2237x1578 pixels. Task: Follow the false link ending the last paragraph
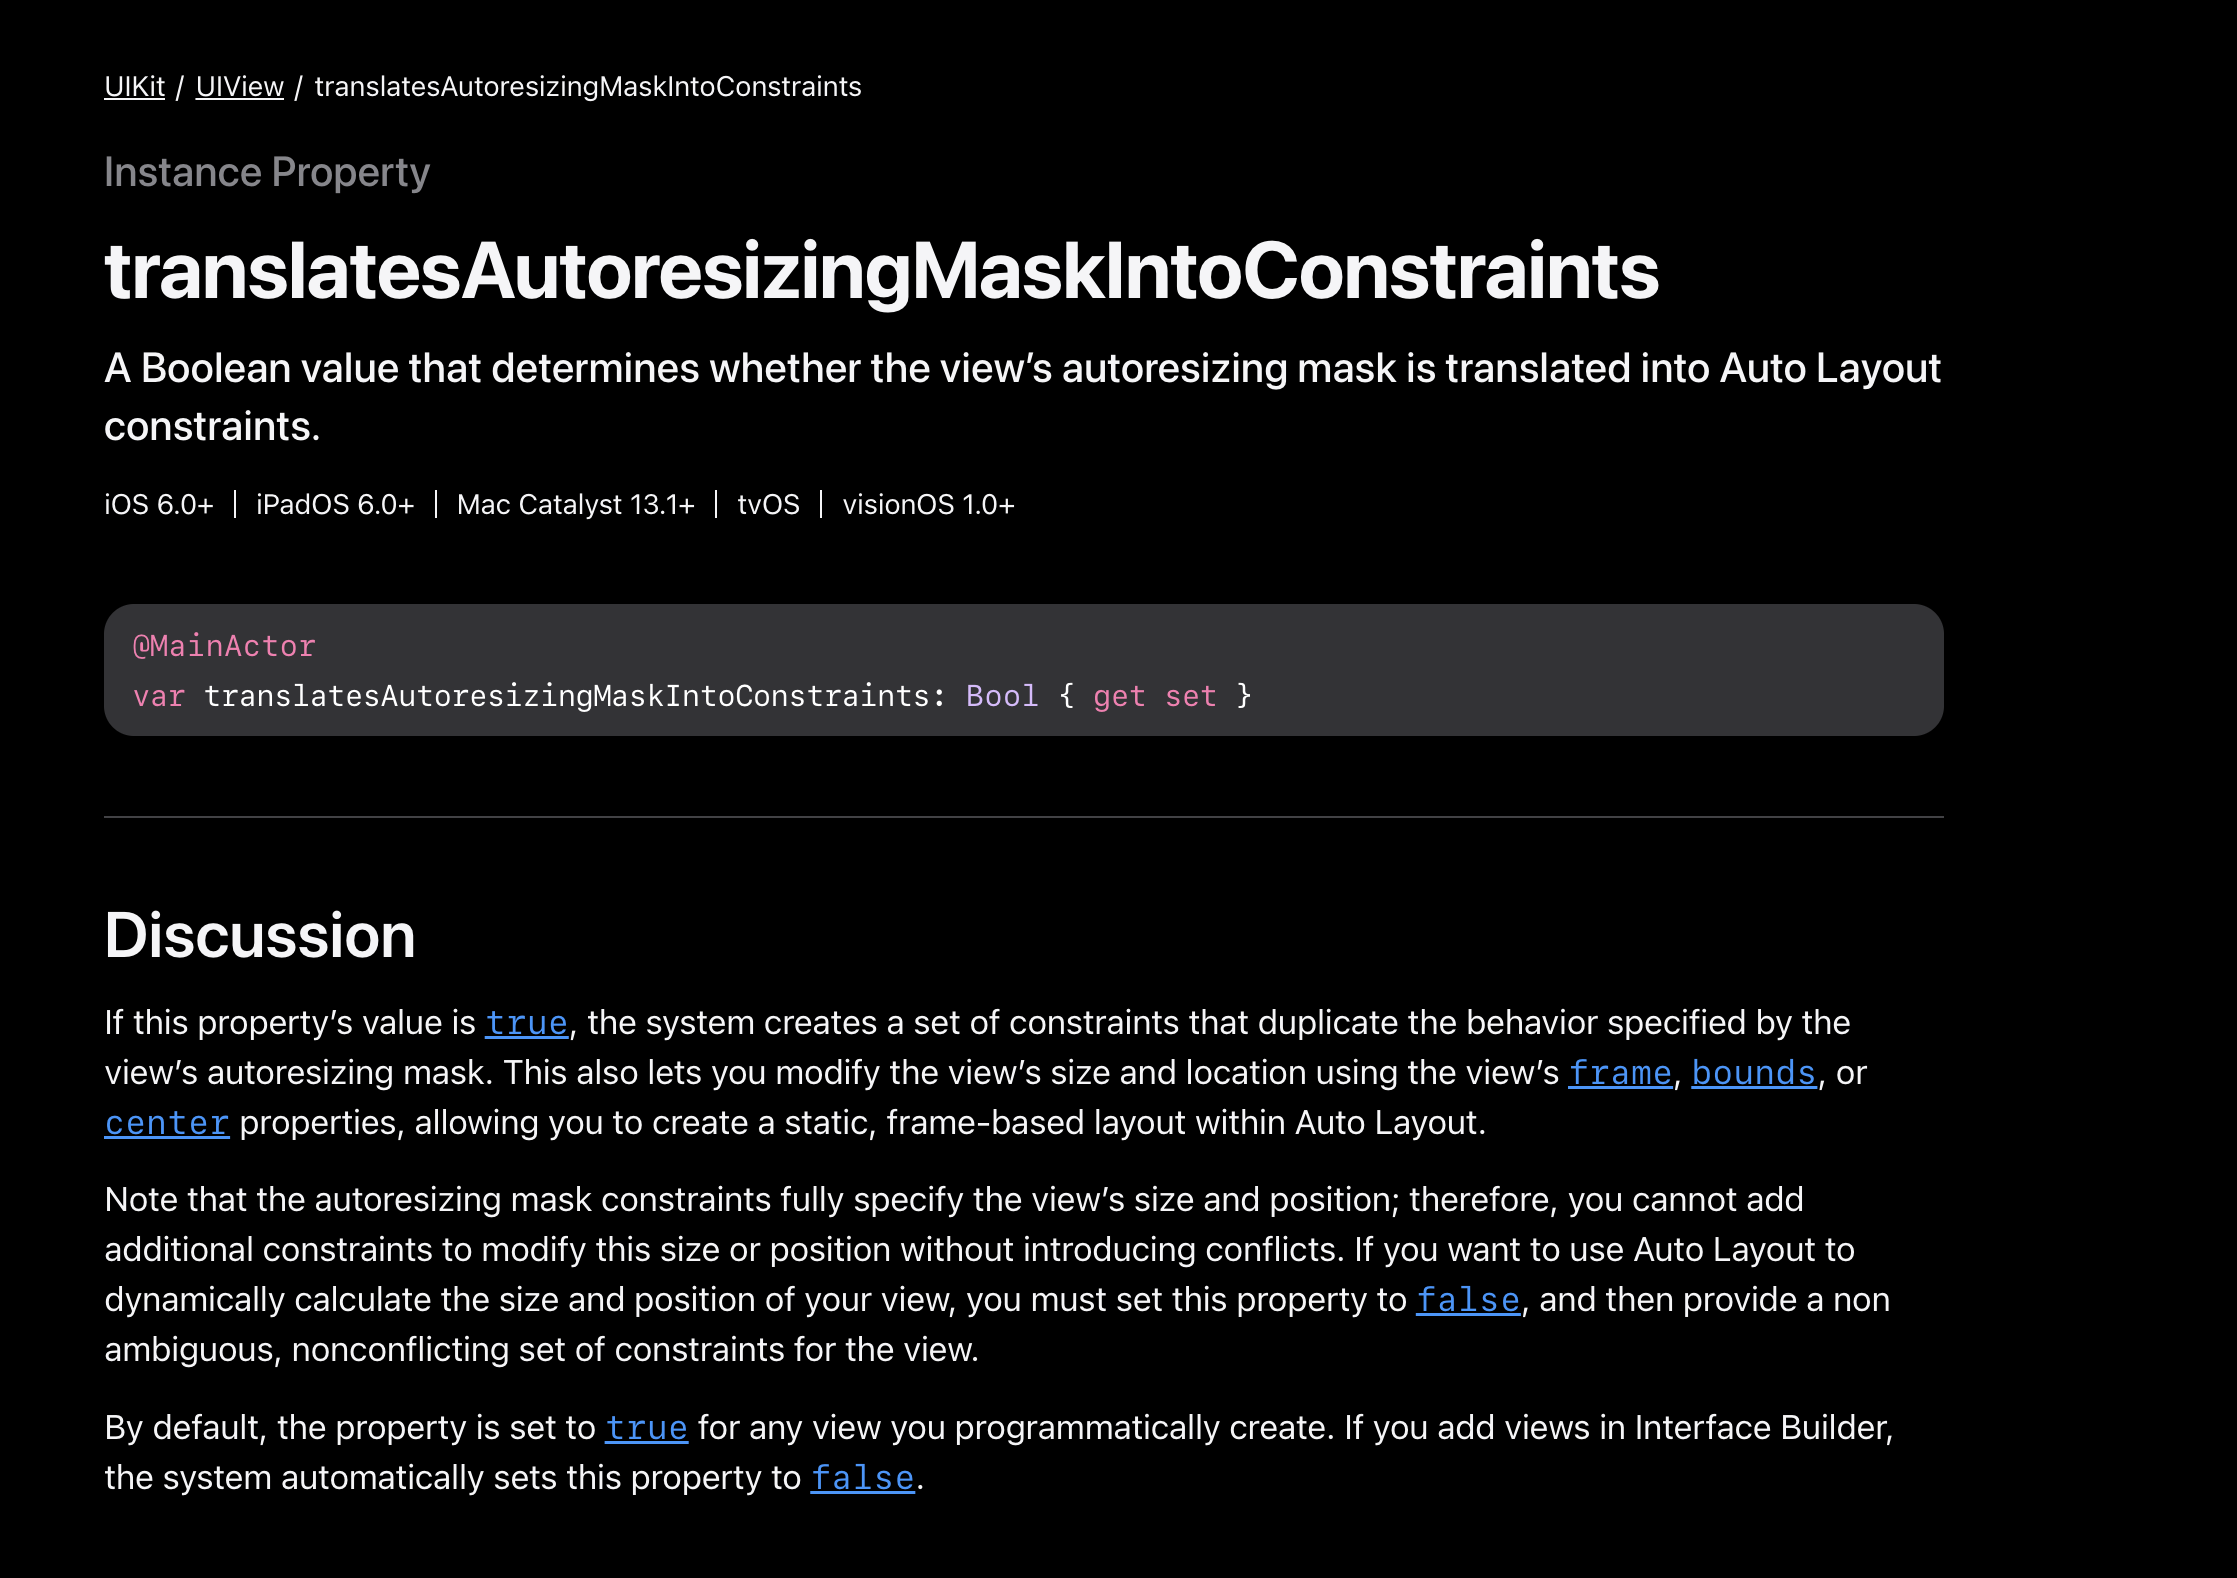862,1478
